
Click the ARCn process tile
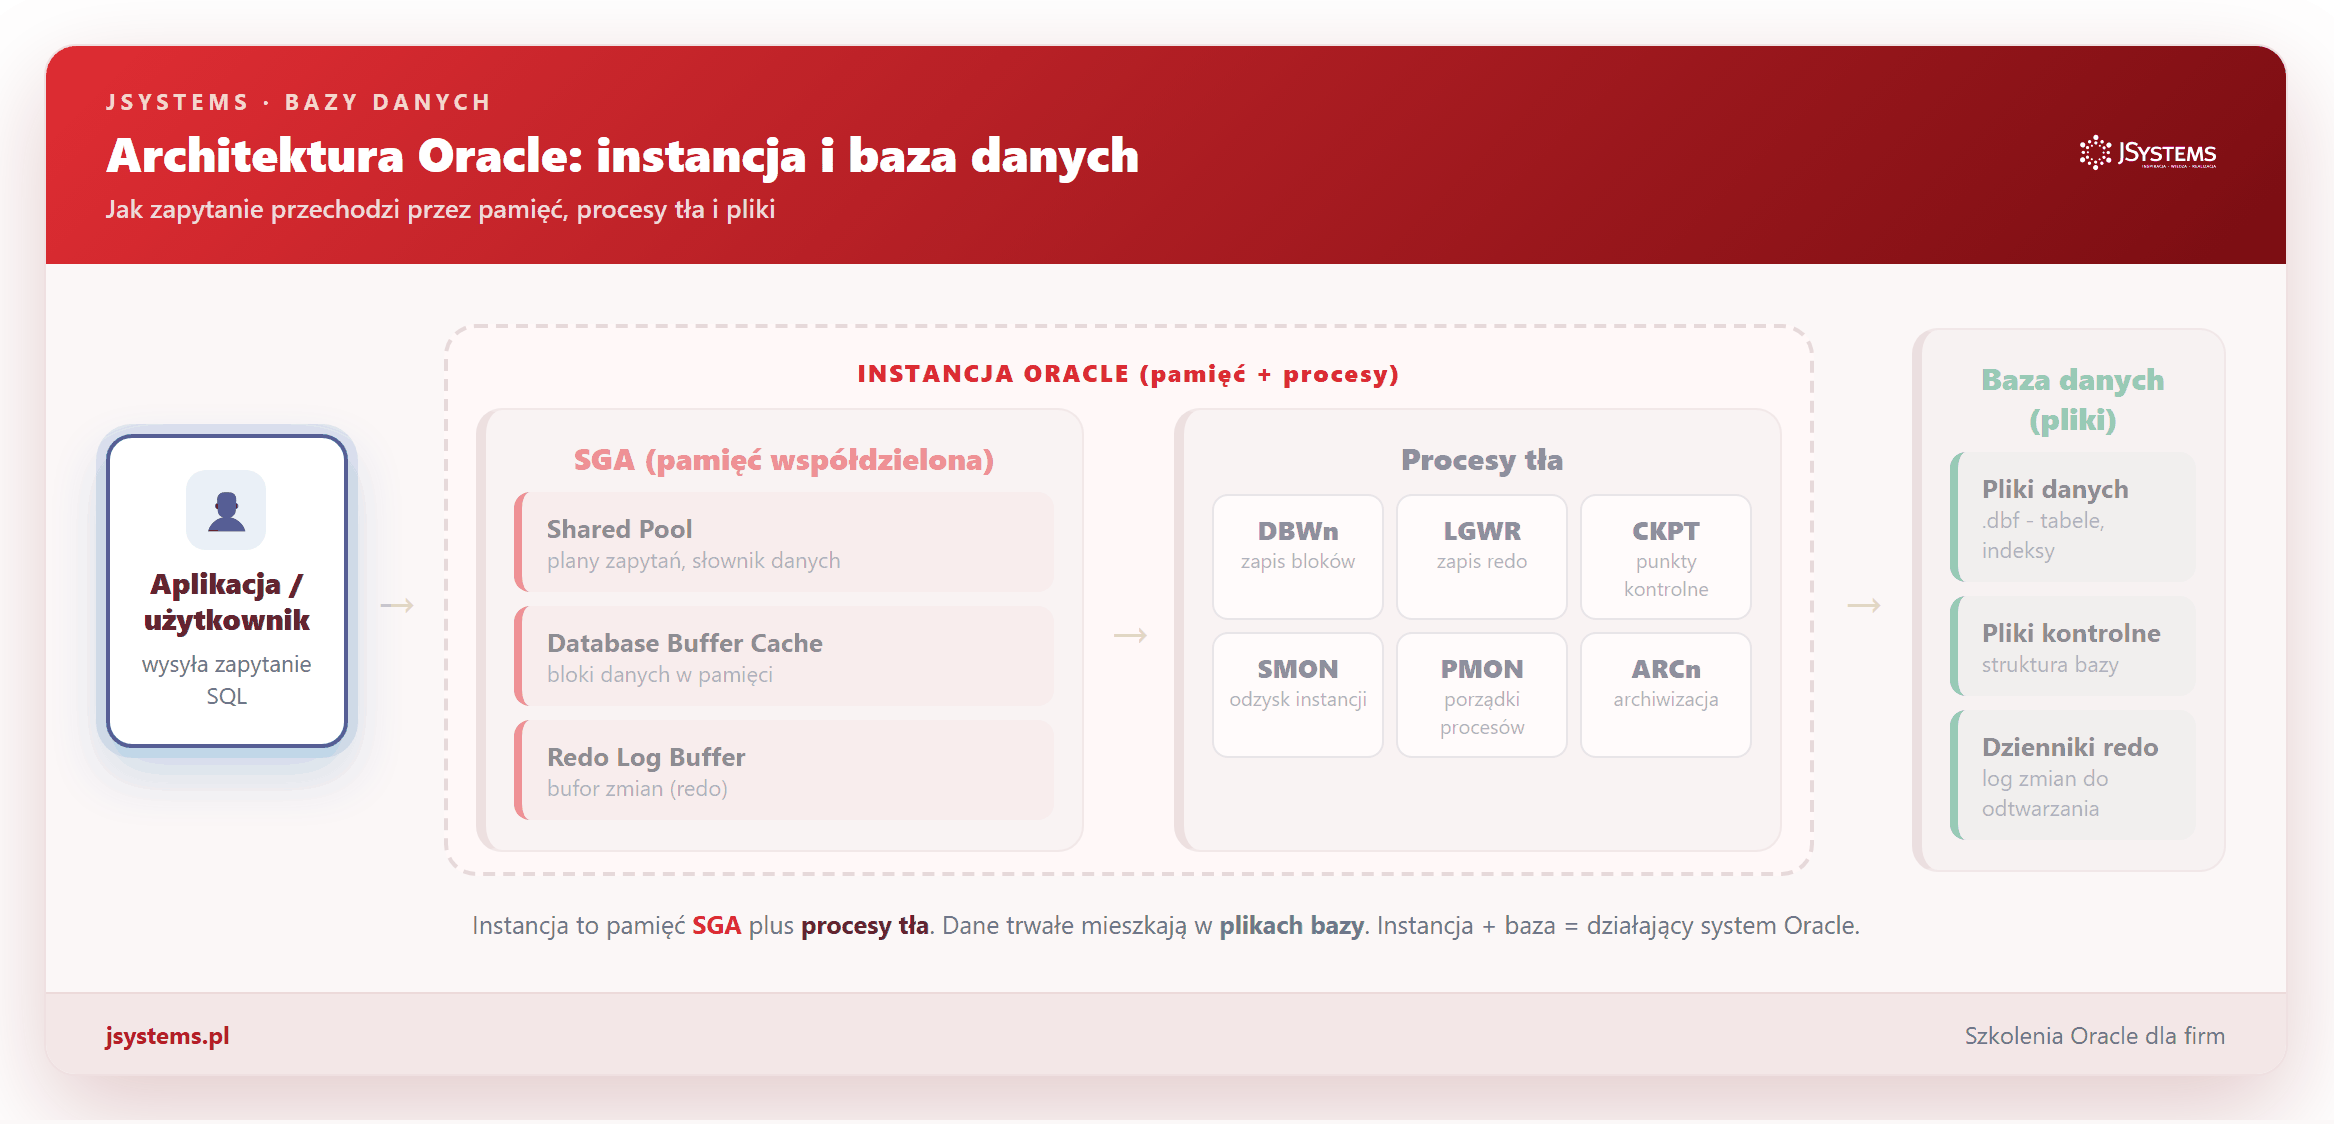tap(1666, 695)
